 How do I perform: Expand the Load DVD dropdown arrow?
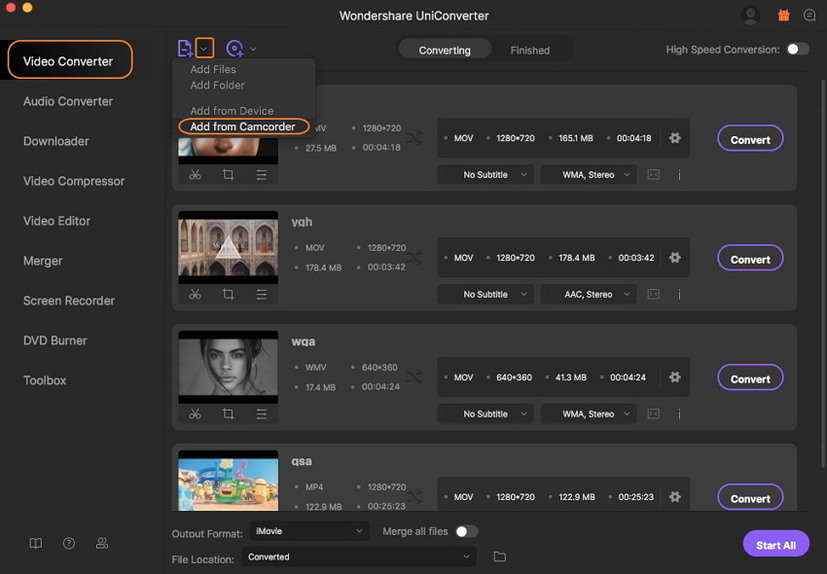coord(253,49)
